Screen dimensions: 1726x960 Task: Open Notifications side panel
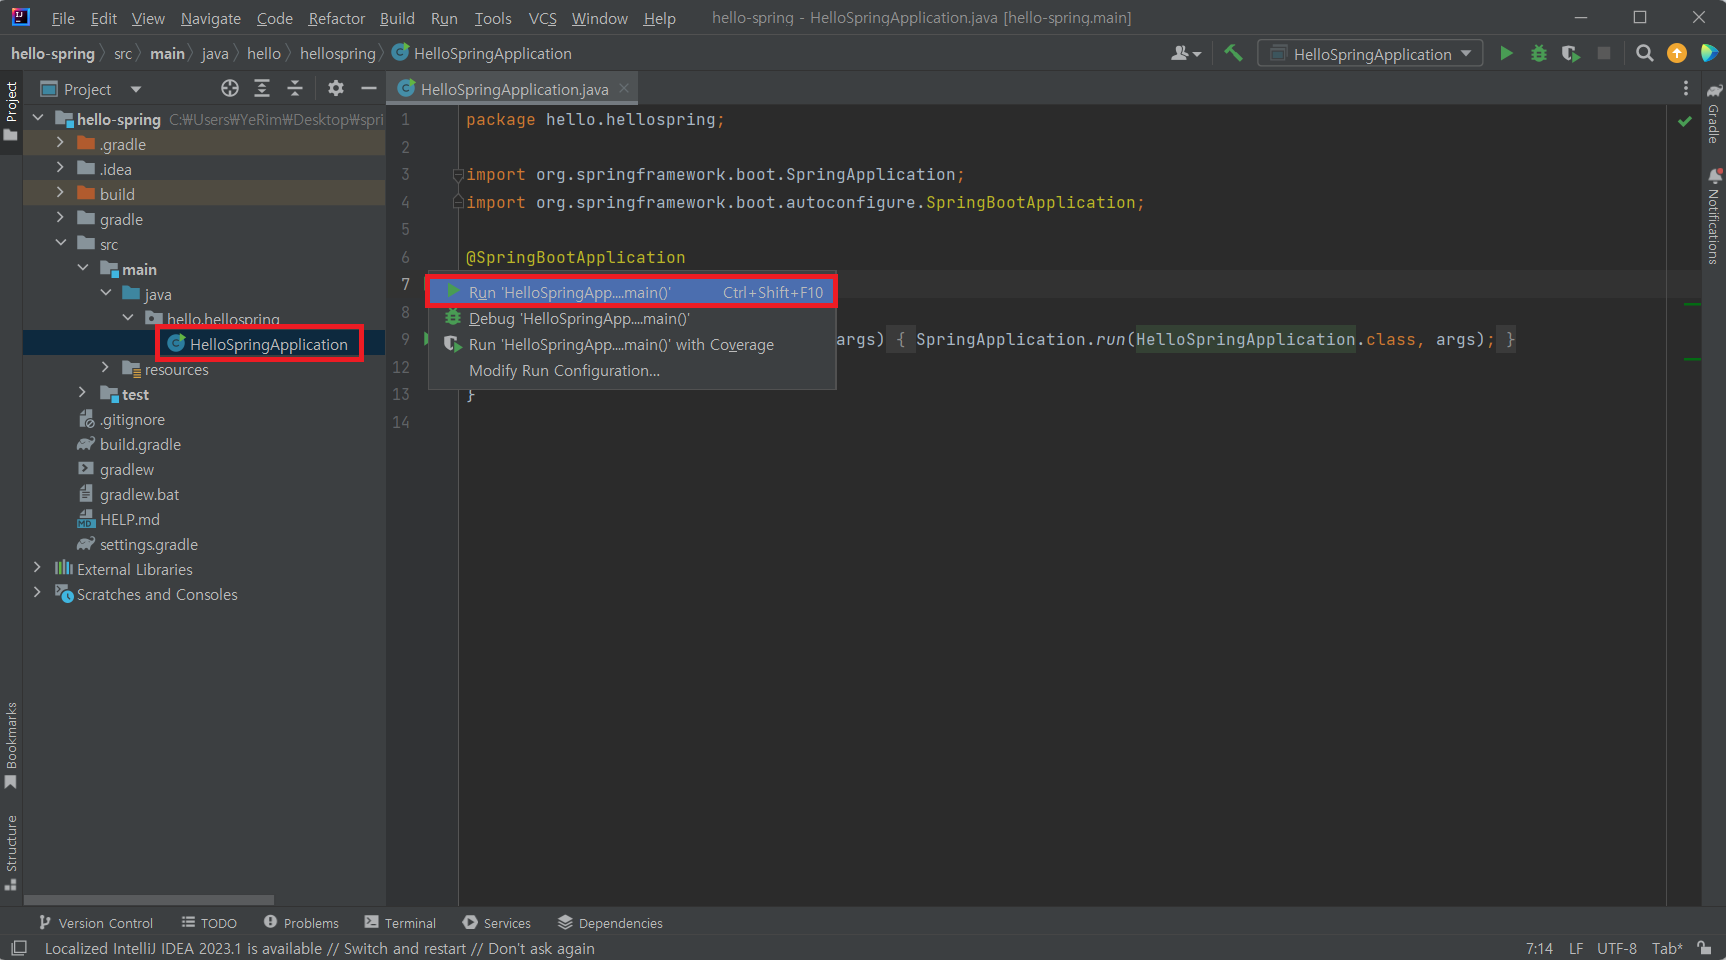pos(1714,216)
